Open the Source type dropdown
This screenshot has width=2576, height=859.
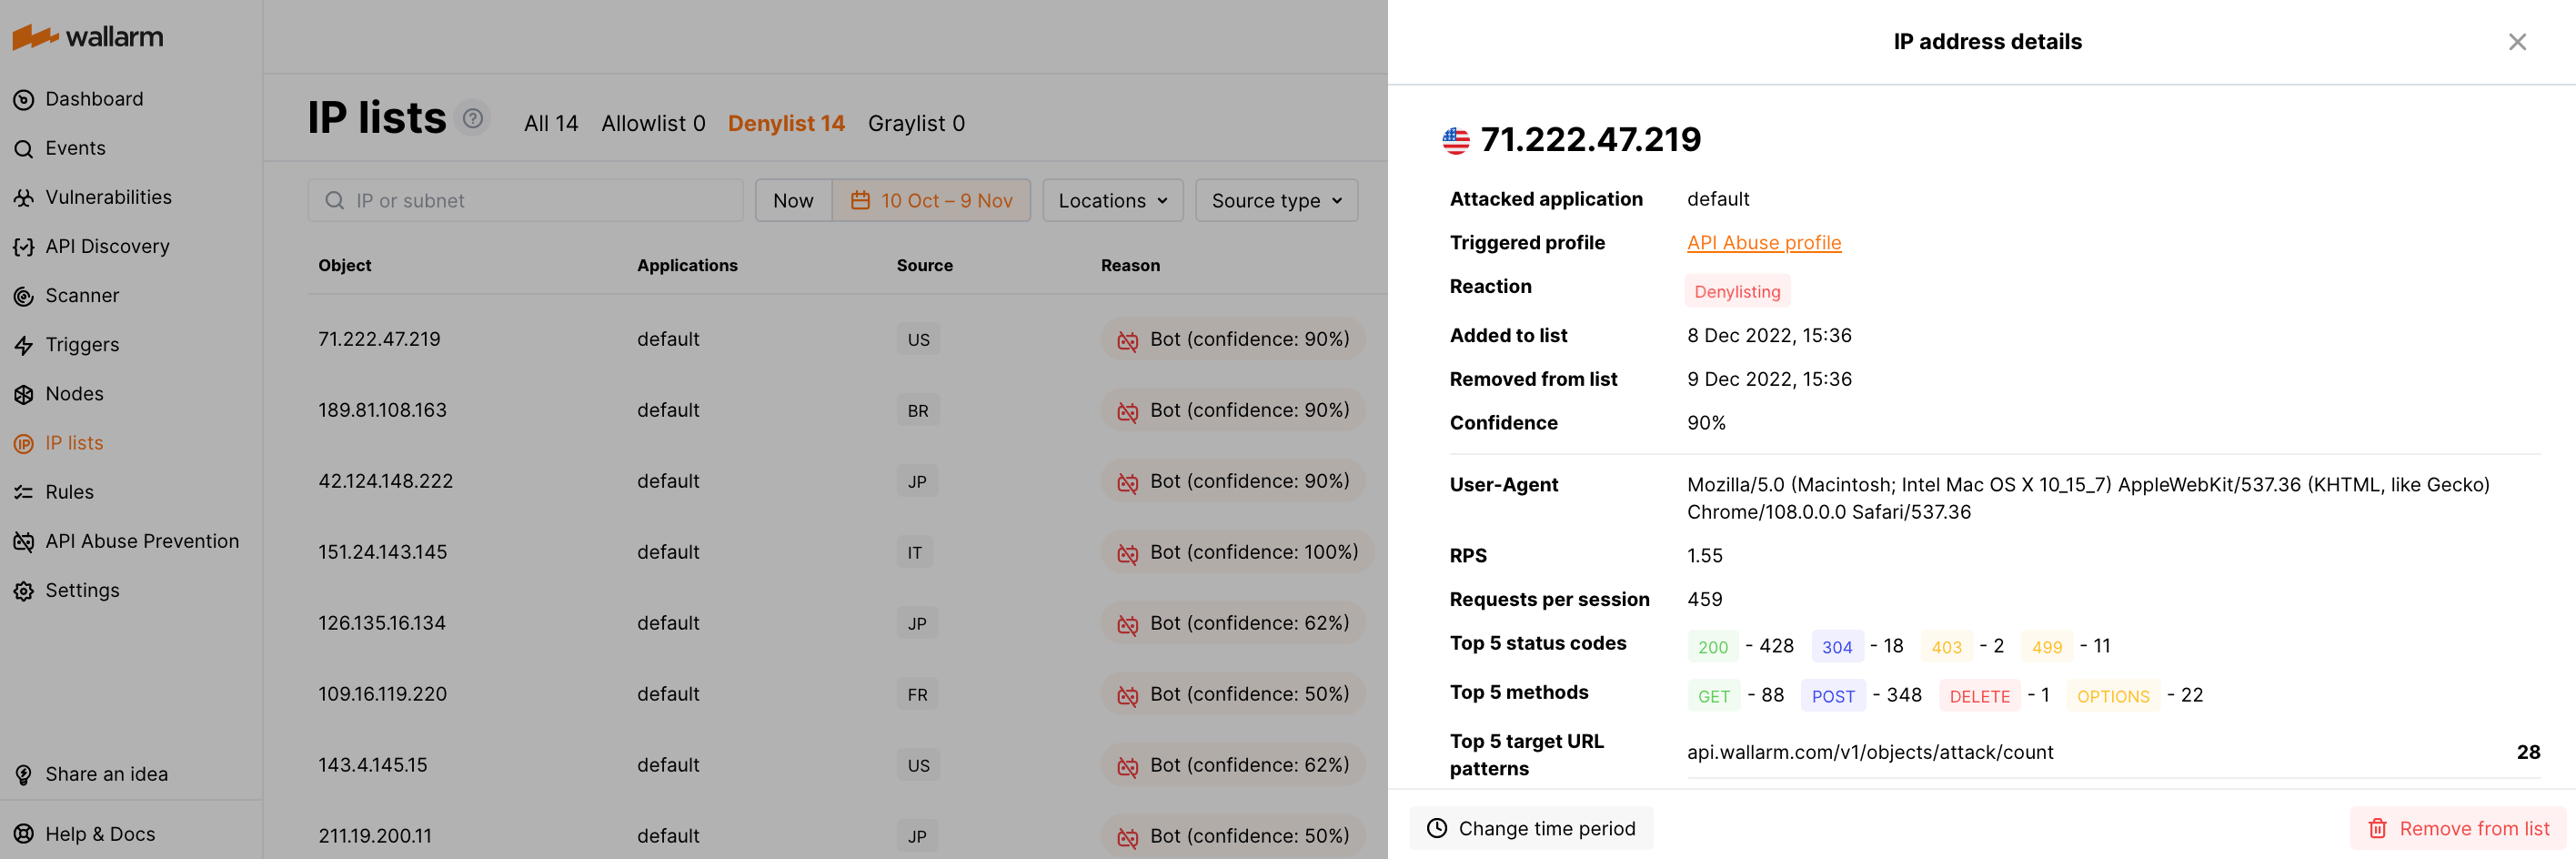(1276, 200)
